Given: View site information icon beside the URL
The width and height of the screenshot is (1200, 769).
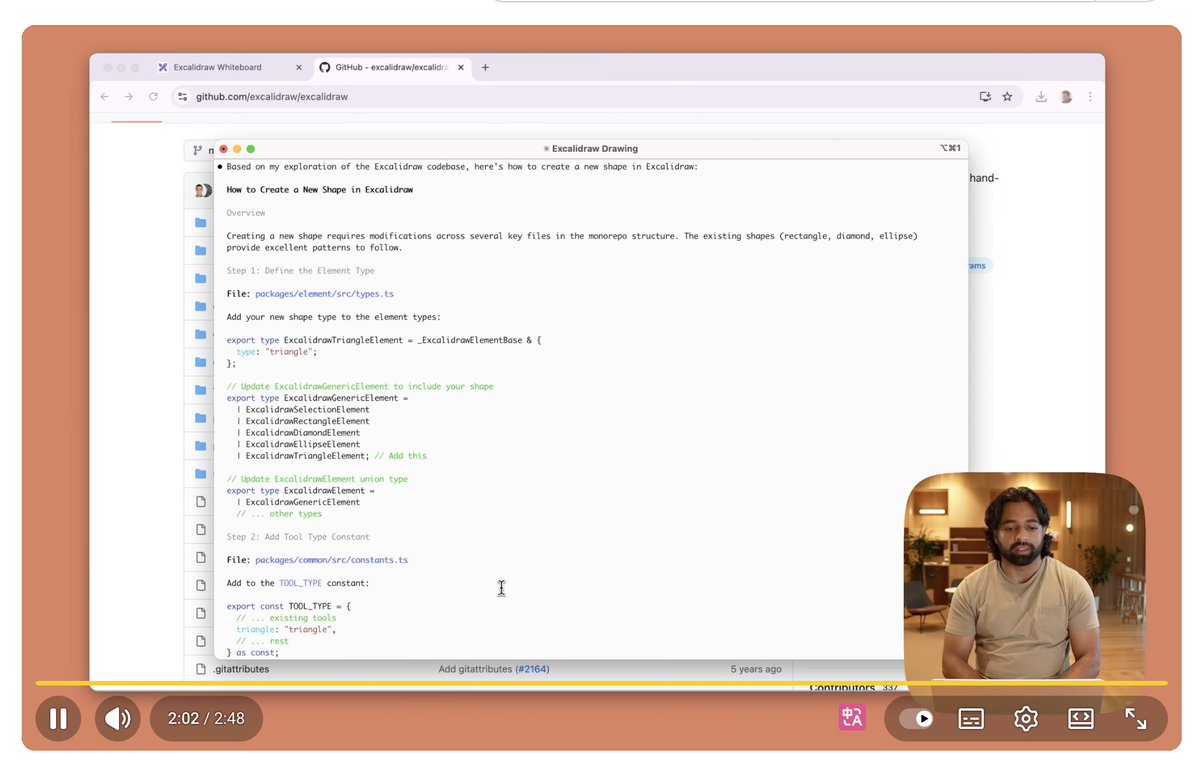Looking at the screenshot, I should 182,97.
